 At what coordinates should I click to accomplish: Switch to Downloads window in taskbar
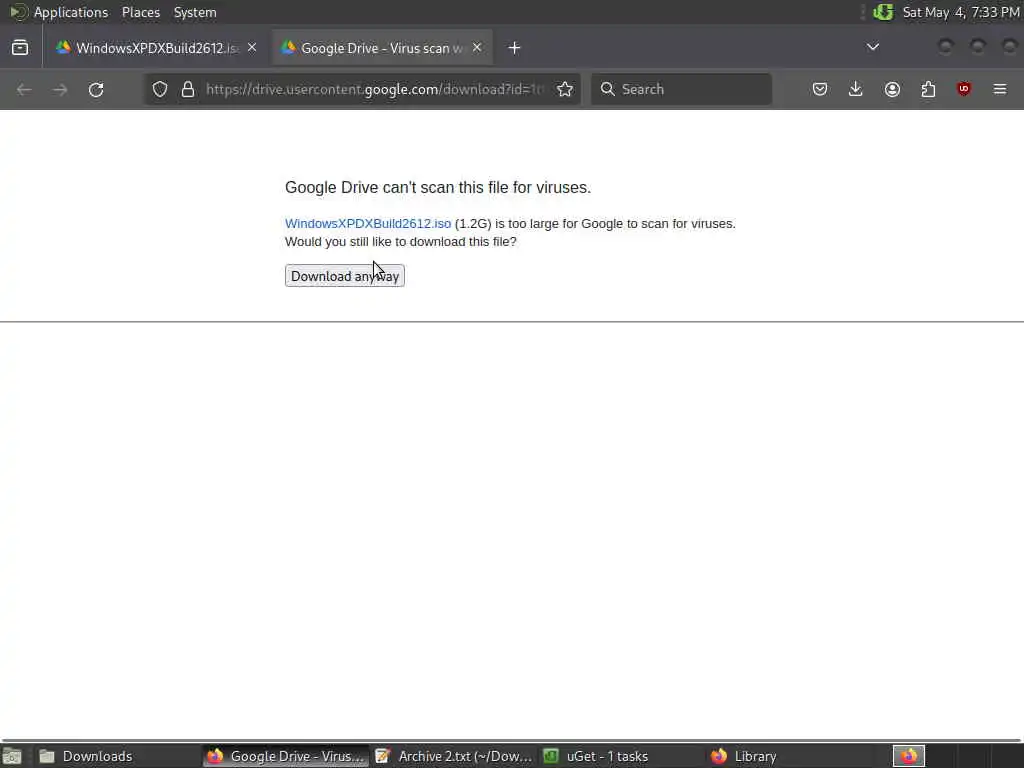click(x=118, y=756)
